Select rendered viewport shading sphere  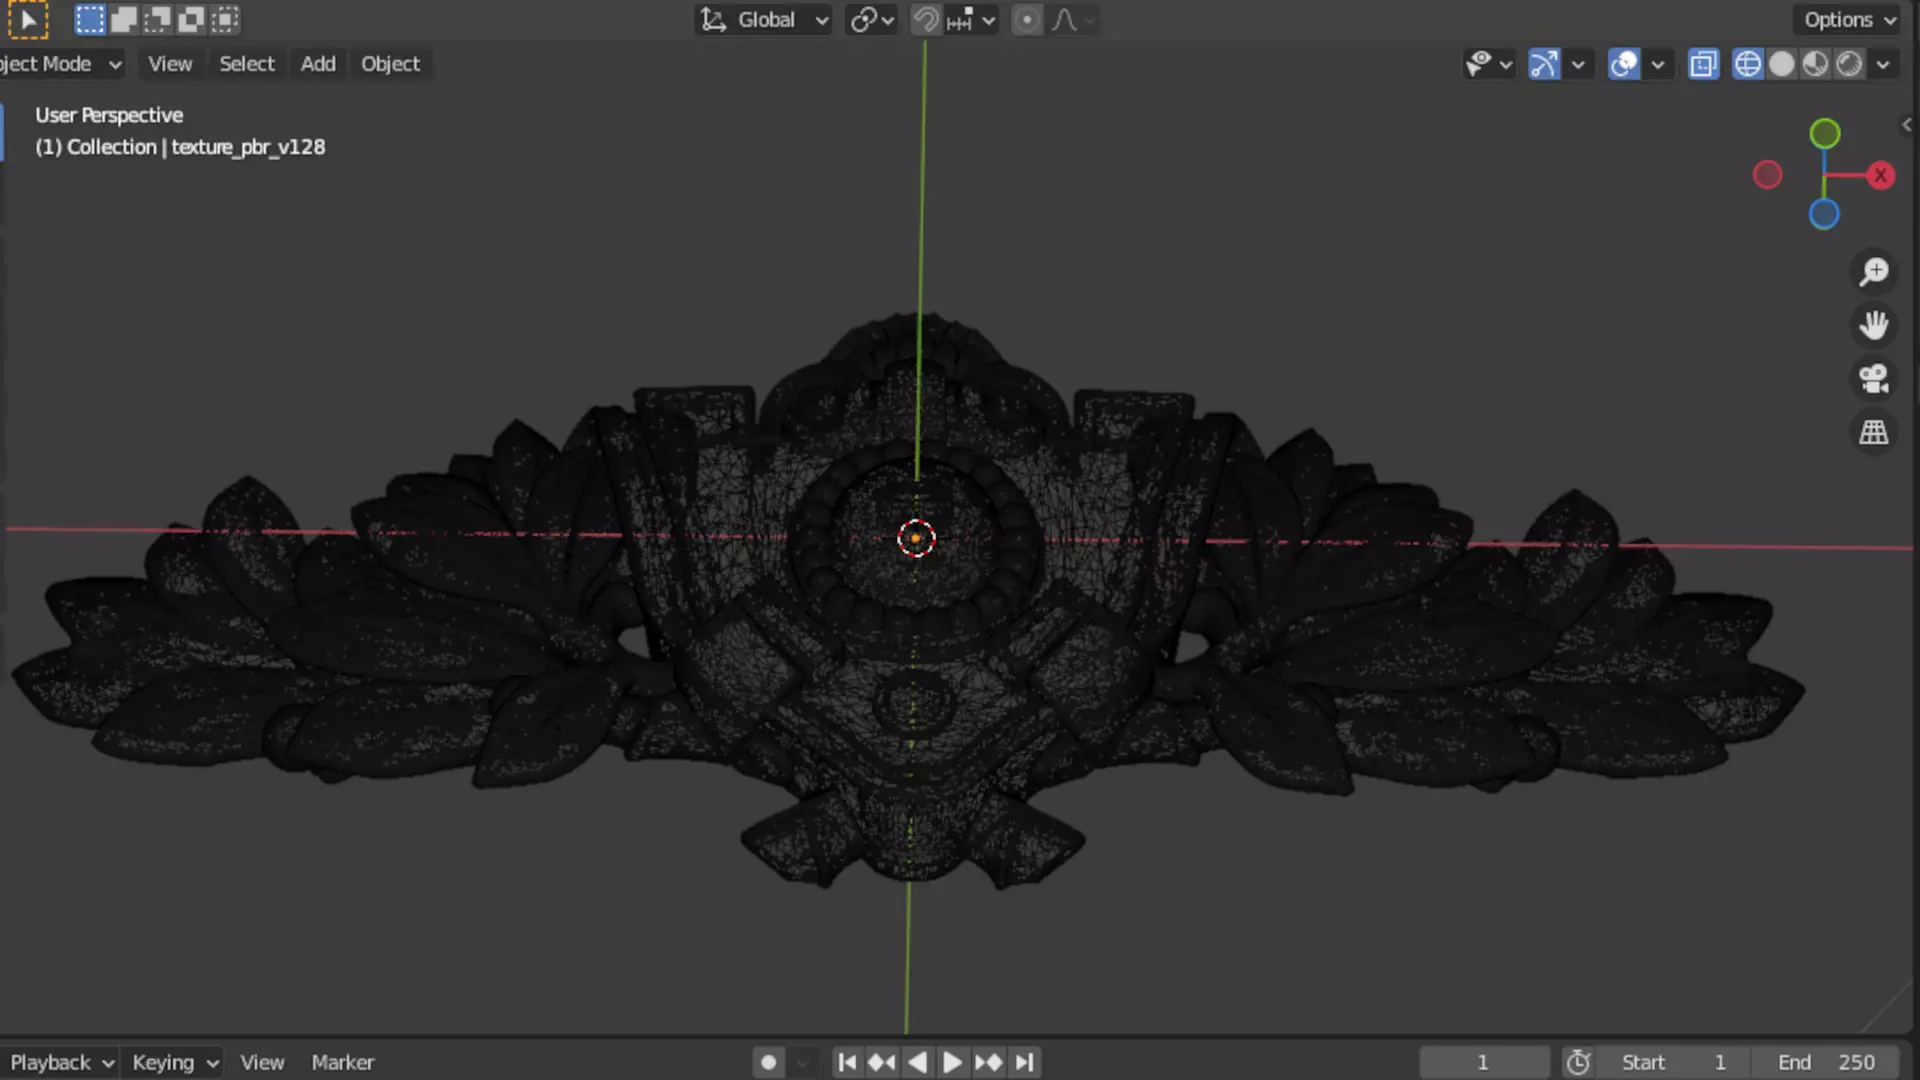(x=1849, y=64)
